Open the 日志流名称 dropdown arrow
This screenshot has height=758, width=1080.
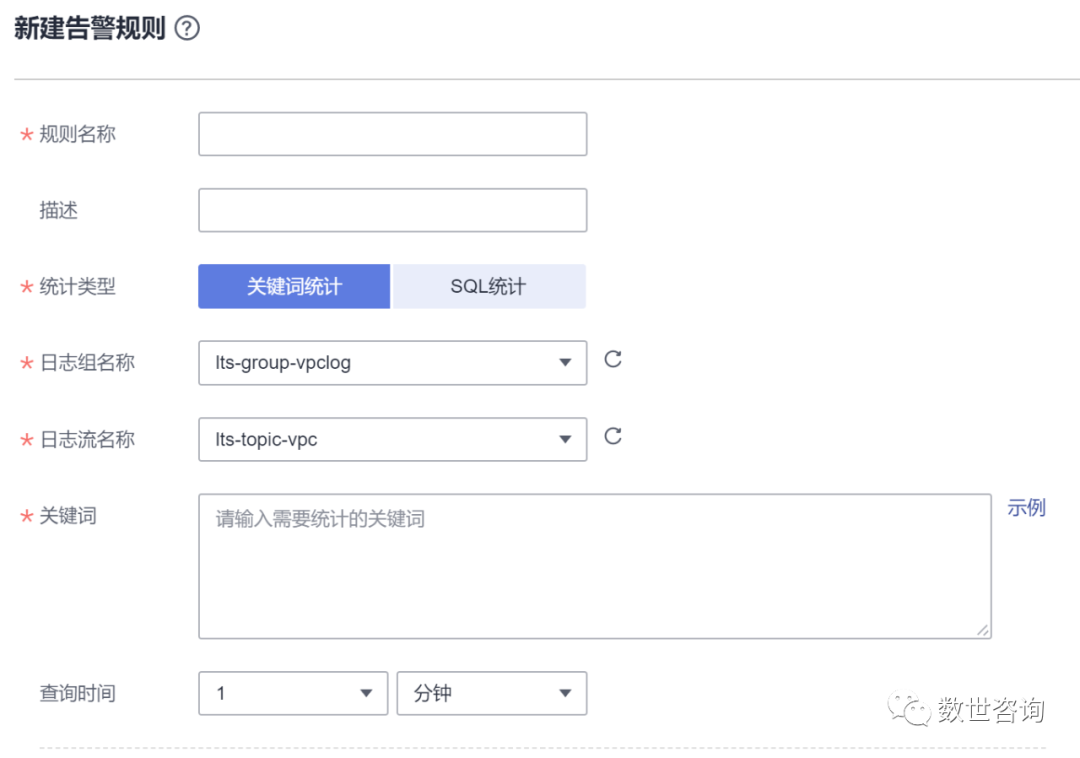click(566, 439)
